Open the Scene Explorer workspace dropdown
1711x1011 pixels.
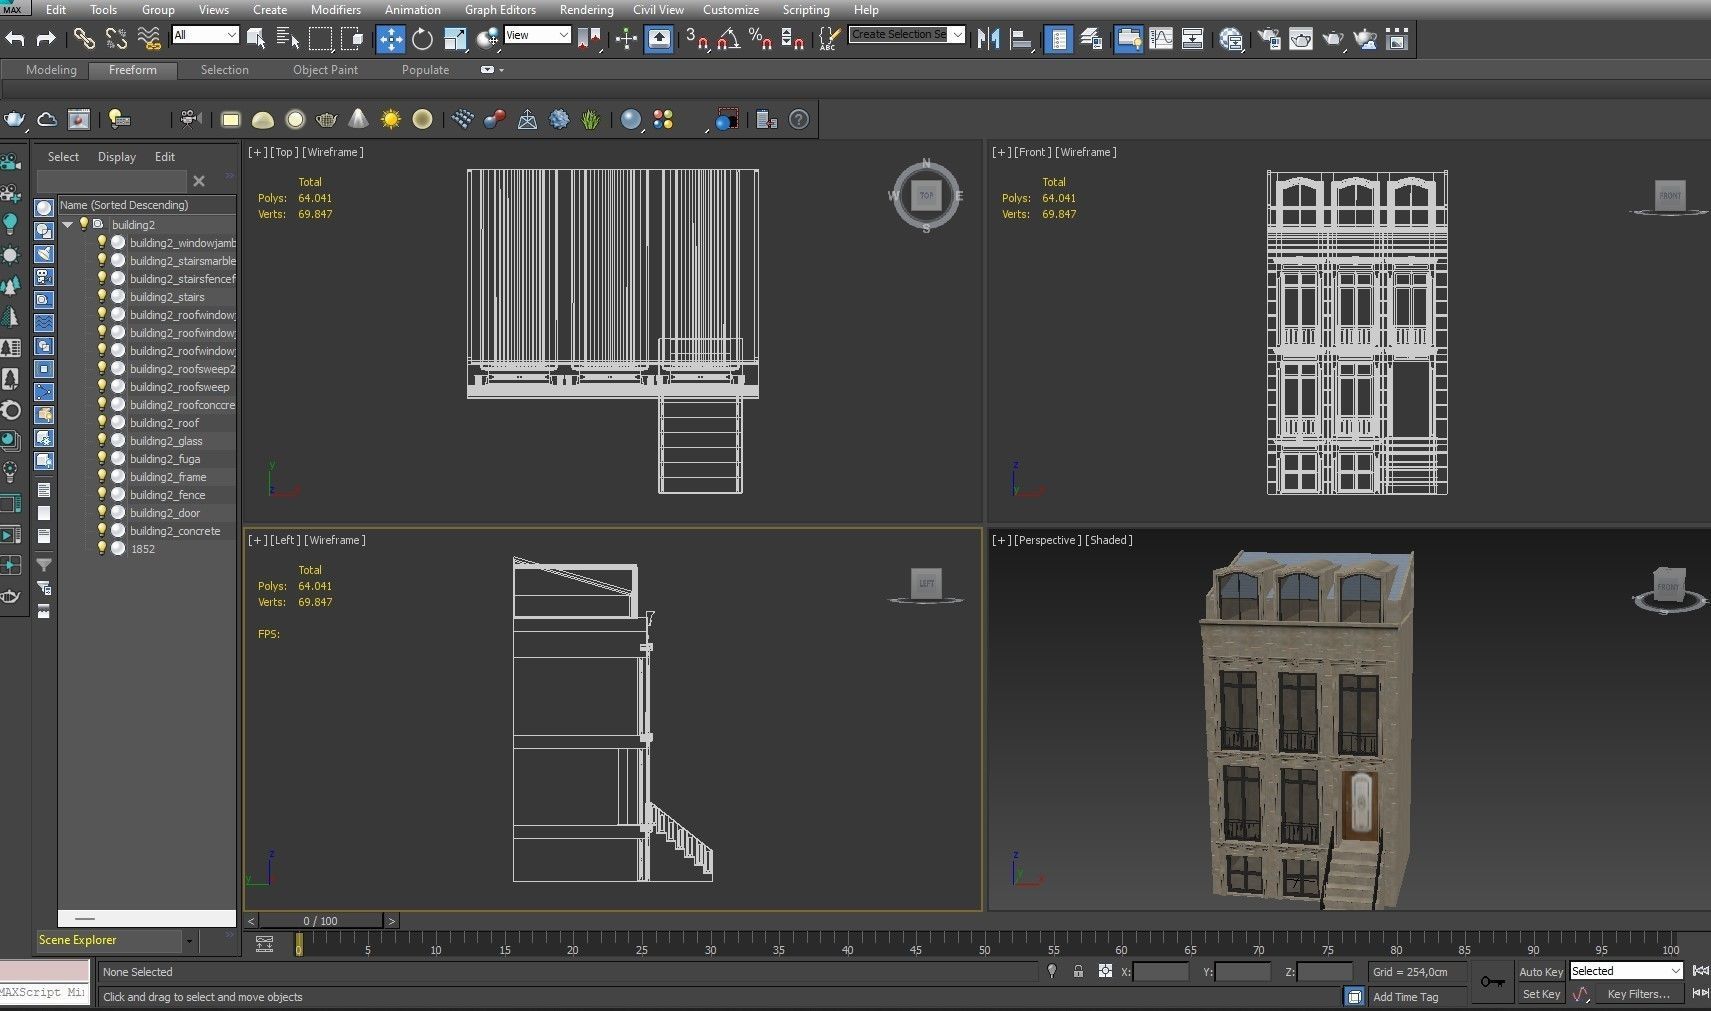[188, 940]
